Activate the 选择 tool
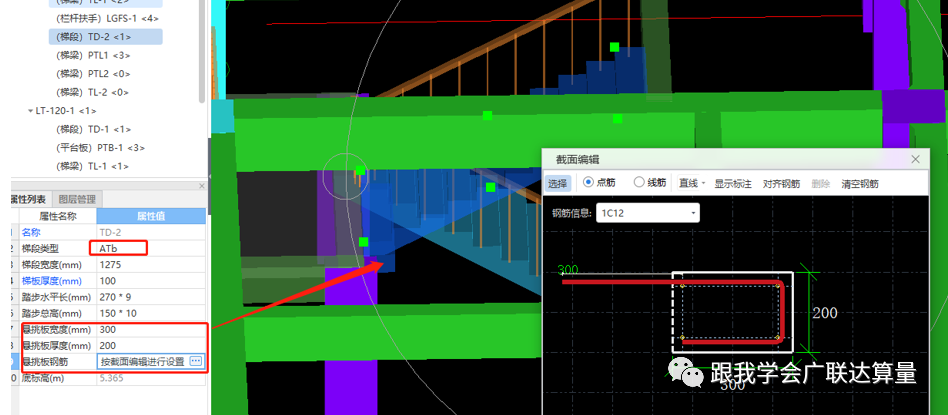 [558, 183]
